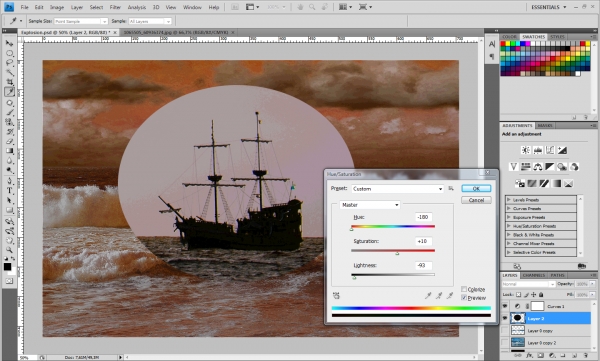Switch to the Styles tab

coord(557,37)
